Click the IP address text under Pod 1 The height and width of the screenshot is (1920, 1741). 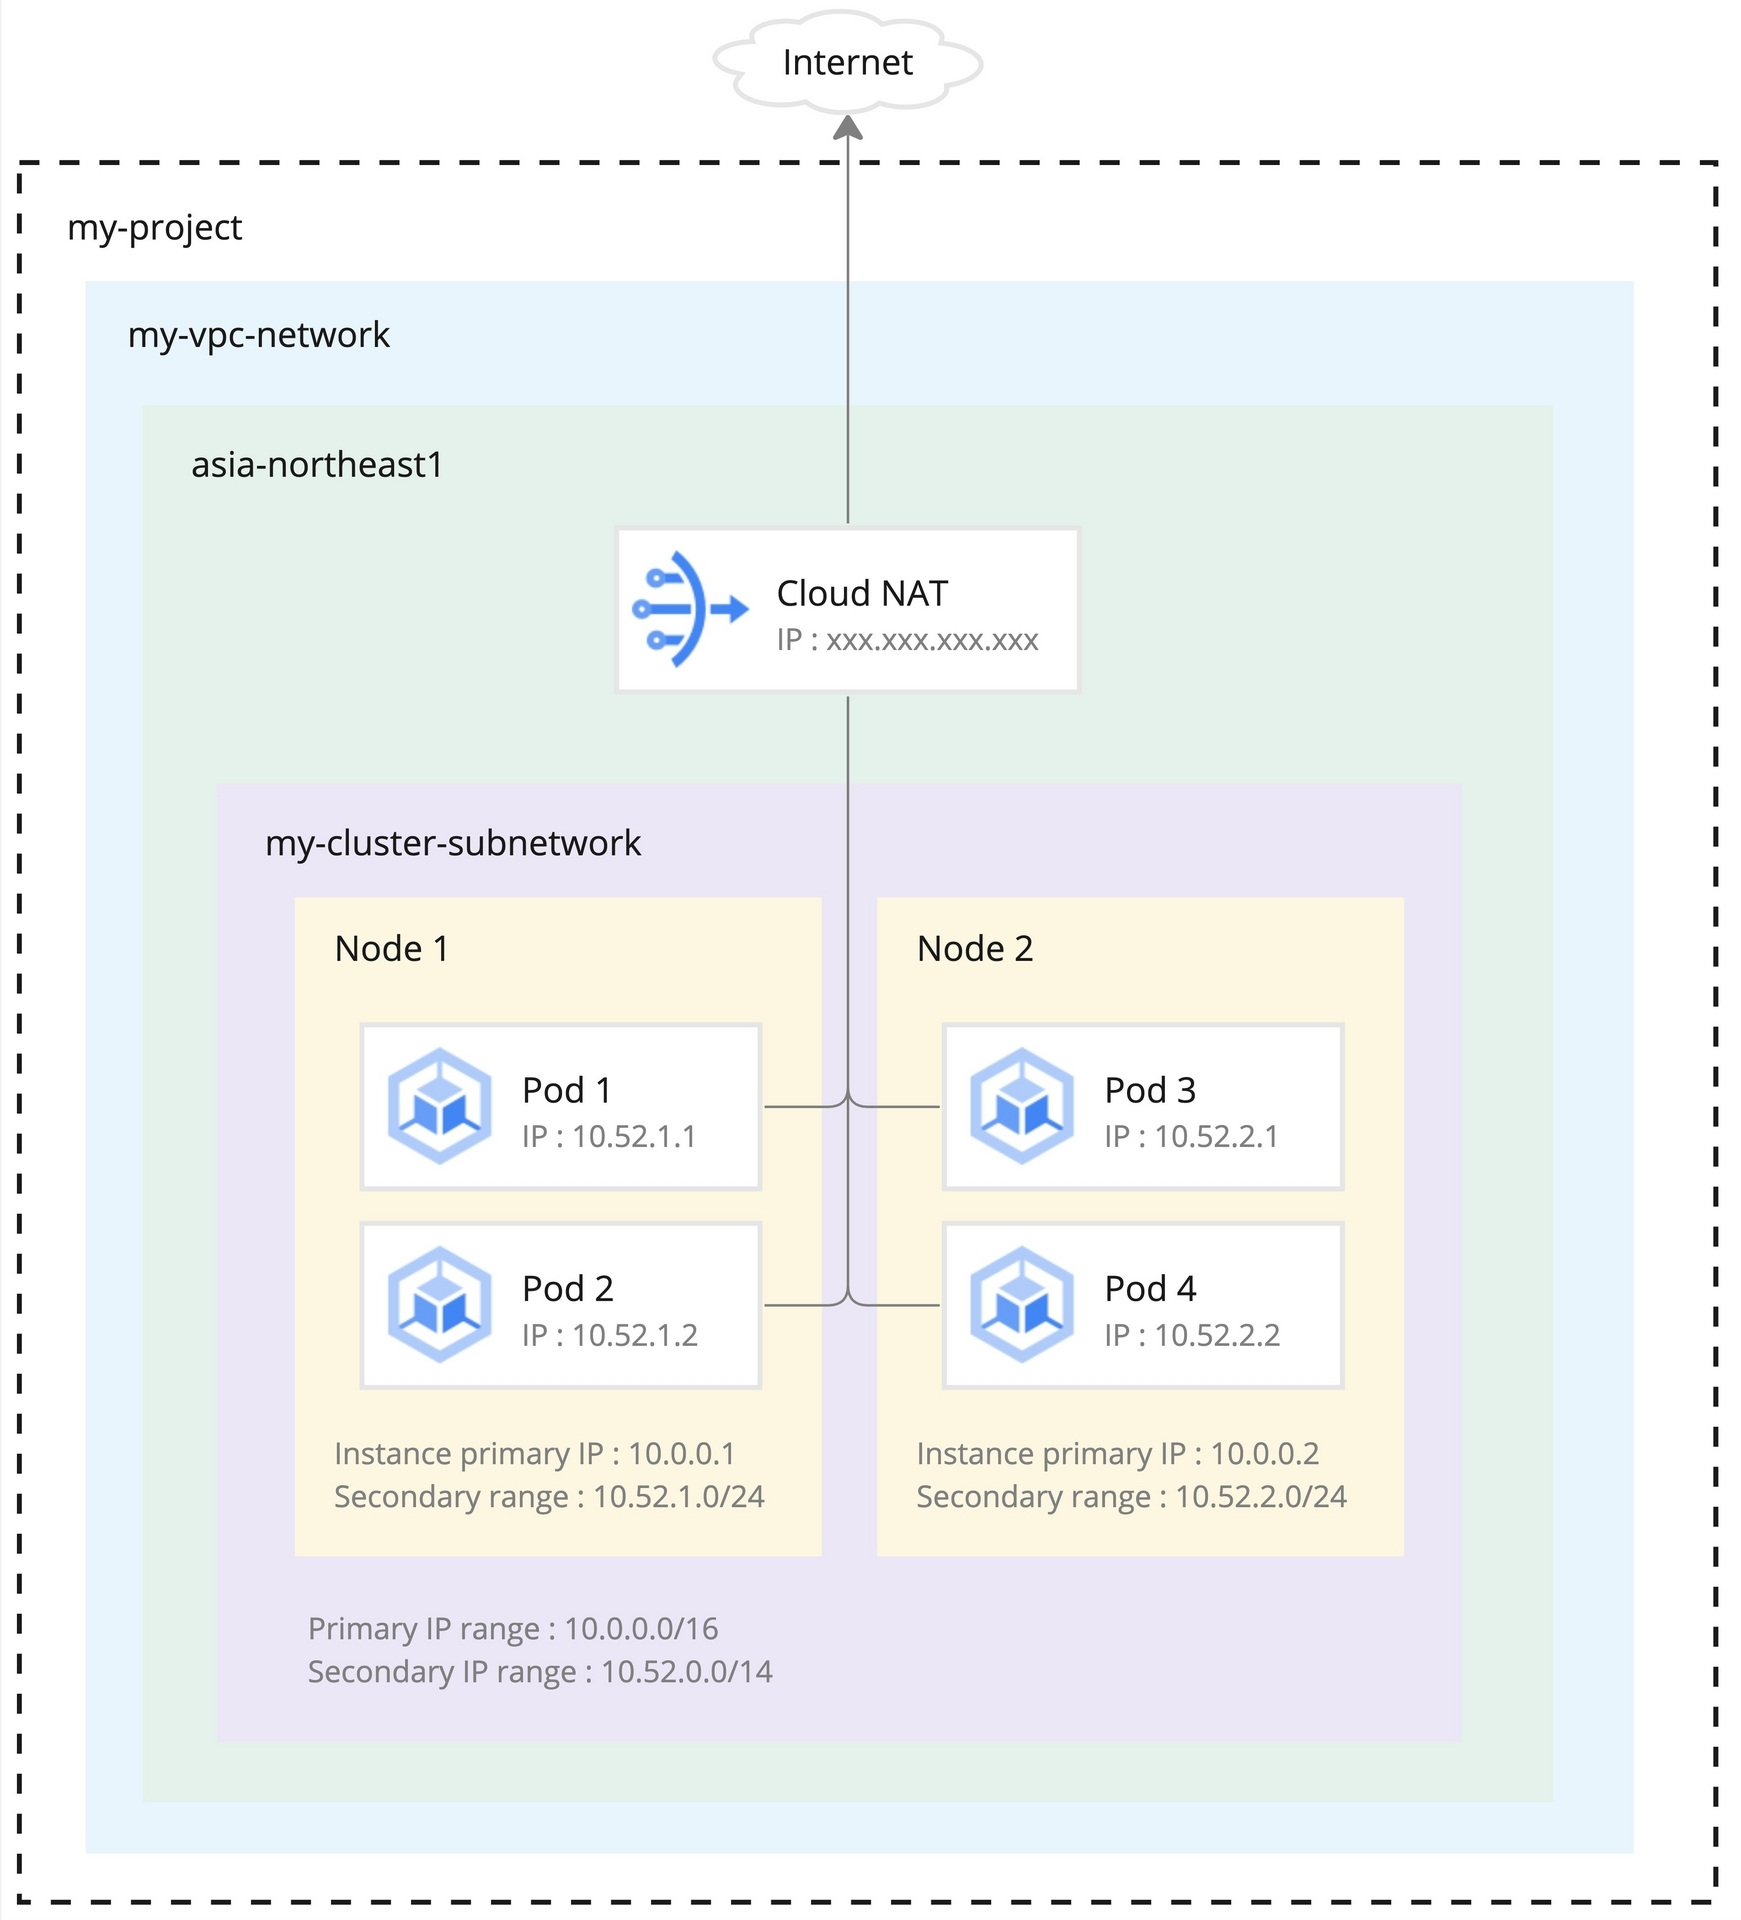[607, 1136]
